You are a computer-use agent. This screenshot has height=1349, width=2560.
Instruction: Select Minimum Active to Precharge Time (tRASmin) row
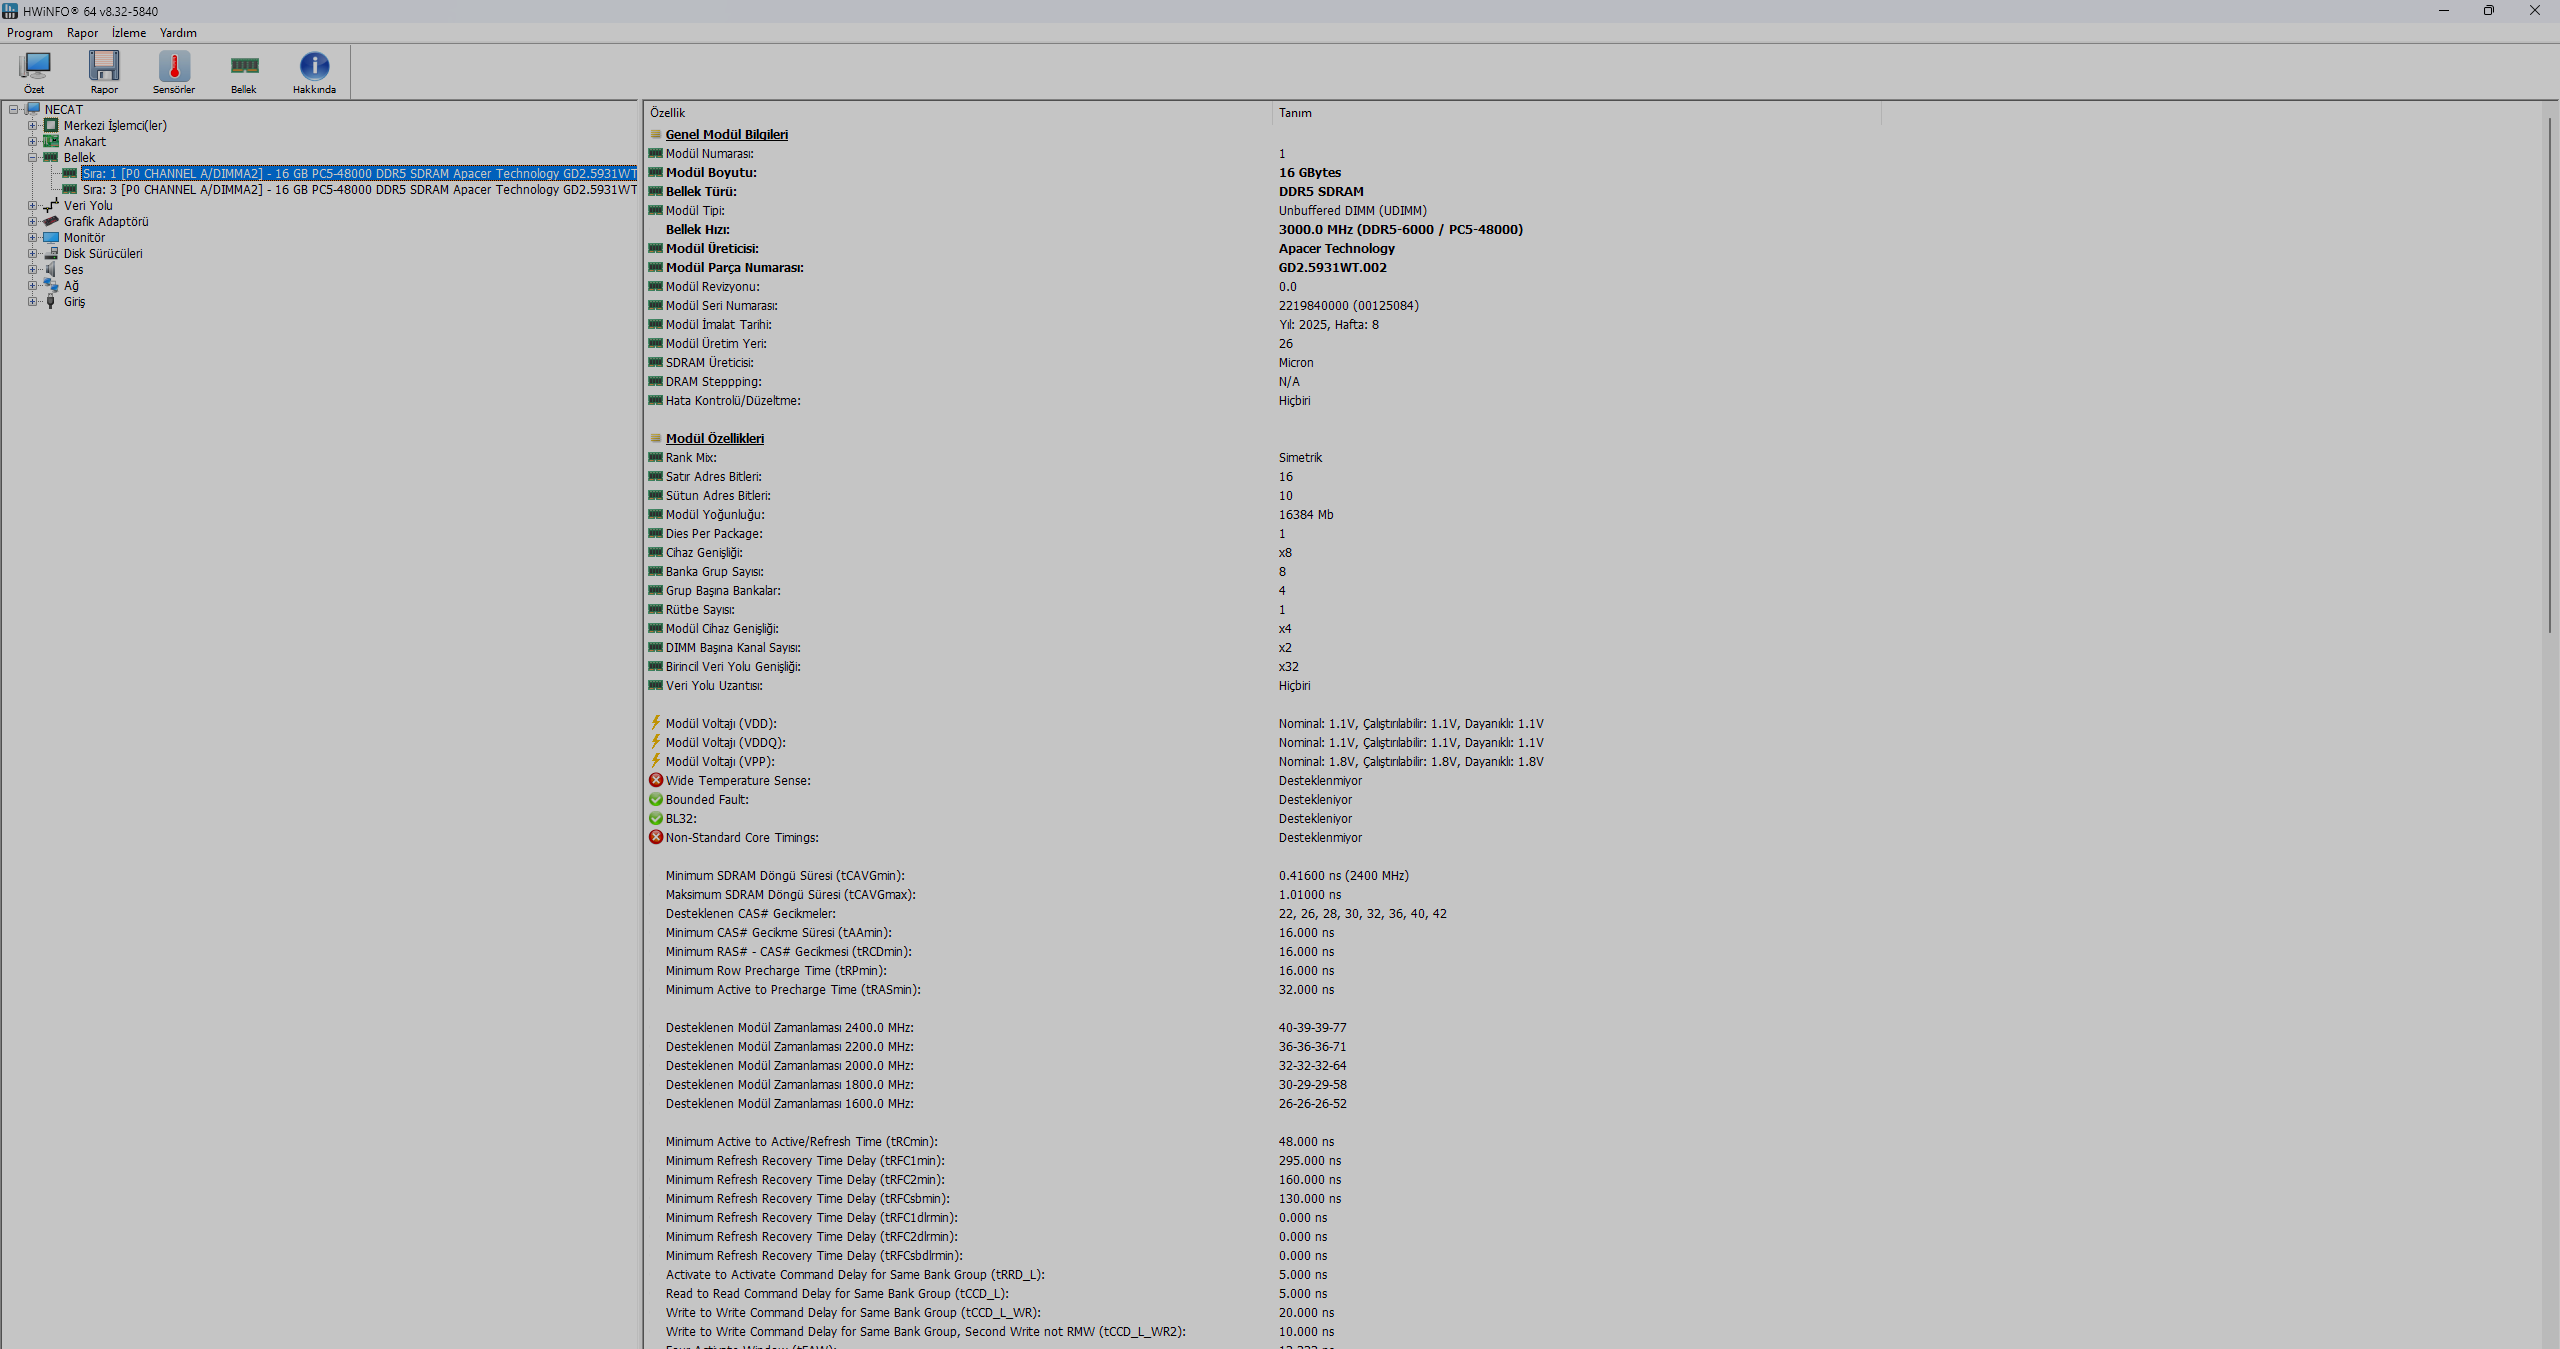(1264, 989)
